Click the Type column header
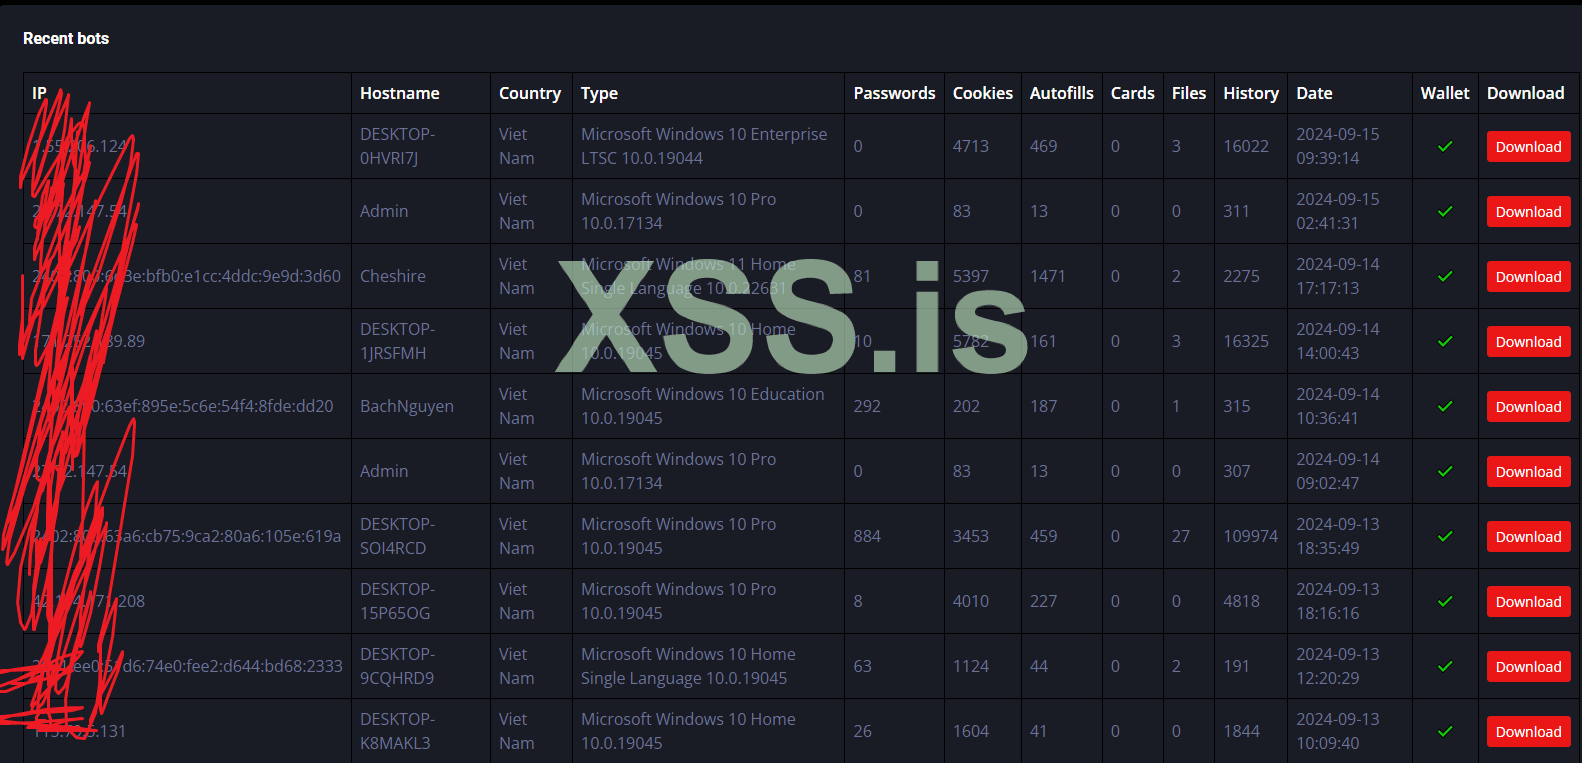Viewport: 1582px width, 763px height. click(600, 93)
